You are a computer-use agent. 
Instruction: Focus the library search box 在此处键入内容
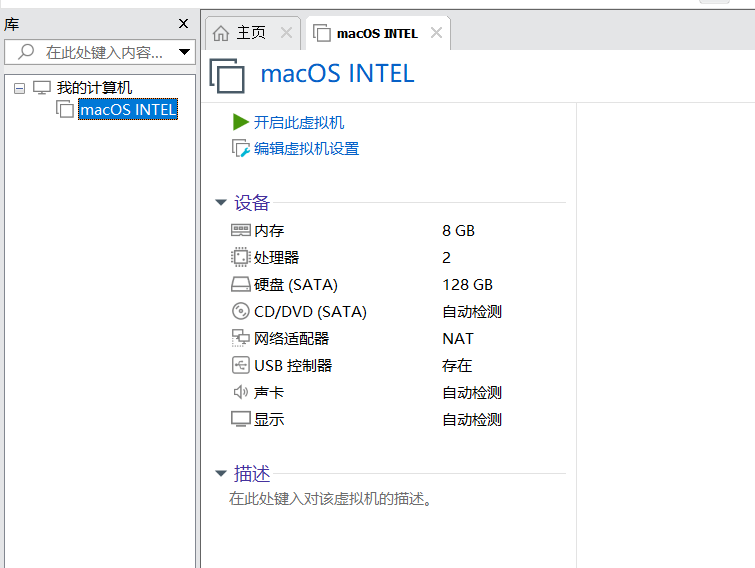(100, 52)
